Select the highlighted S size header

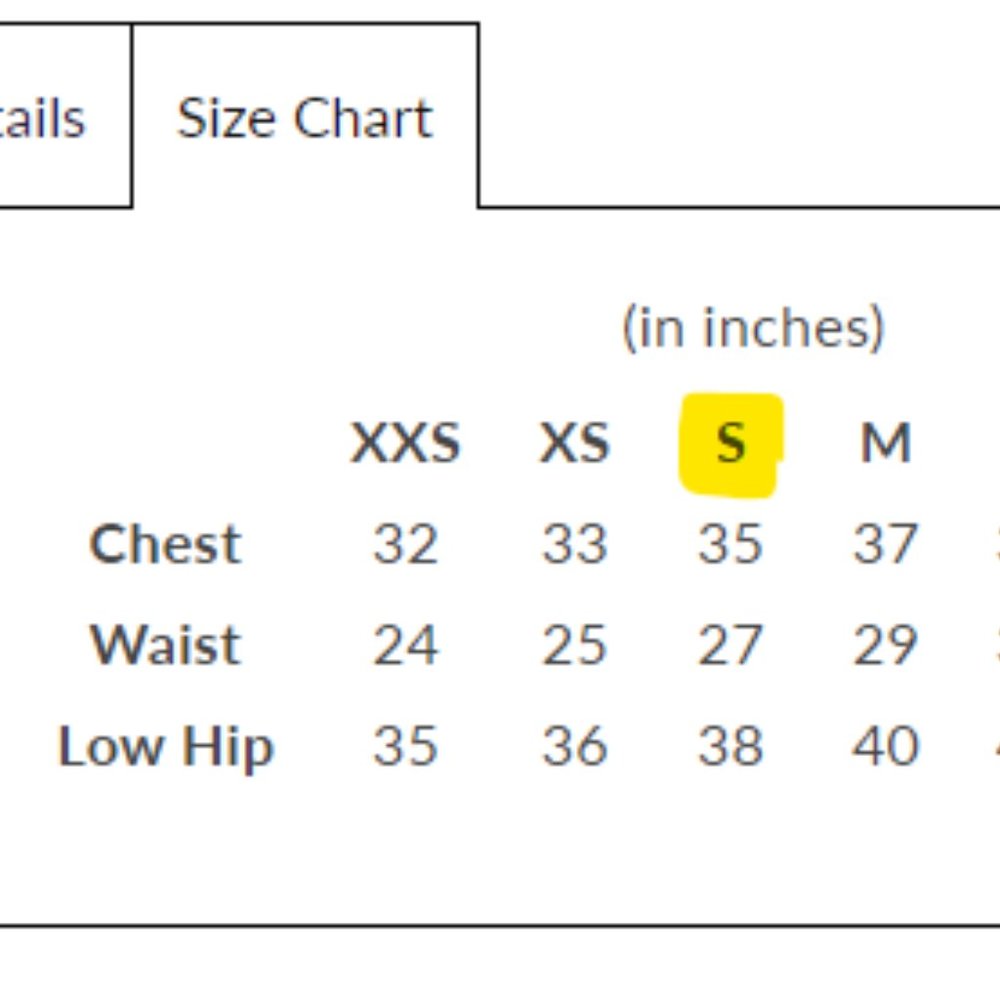[x=731, y=443]
